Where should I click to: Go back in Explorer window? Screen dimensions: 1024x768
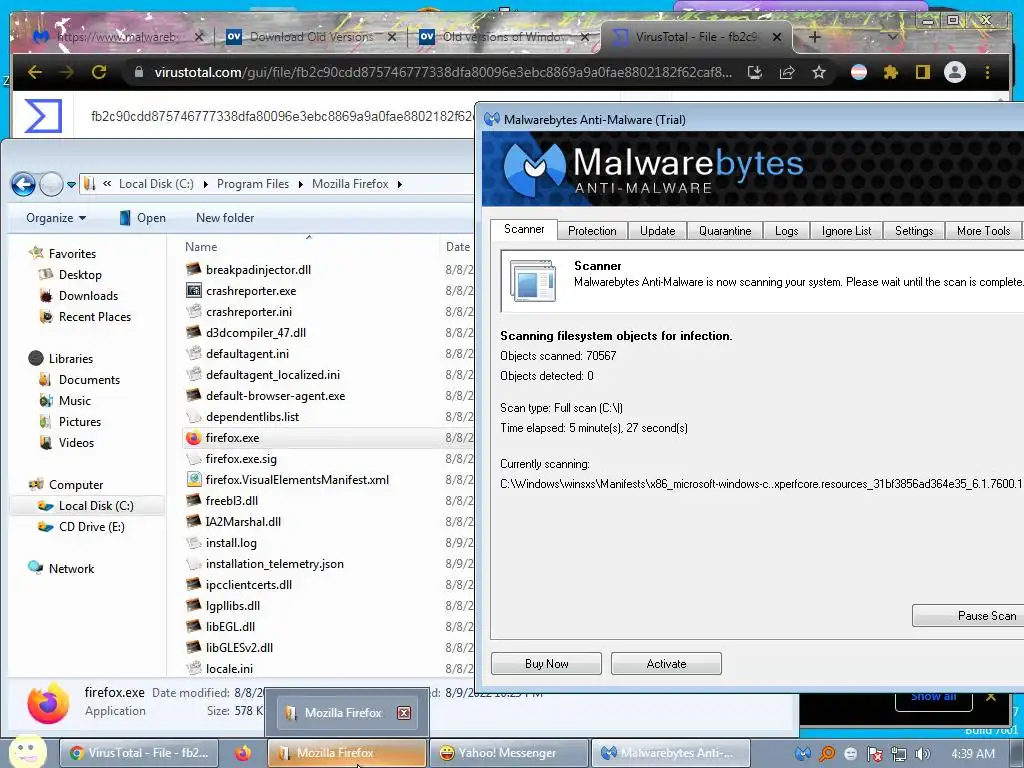[x=24, y=185]
